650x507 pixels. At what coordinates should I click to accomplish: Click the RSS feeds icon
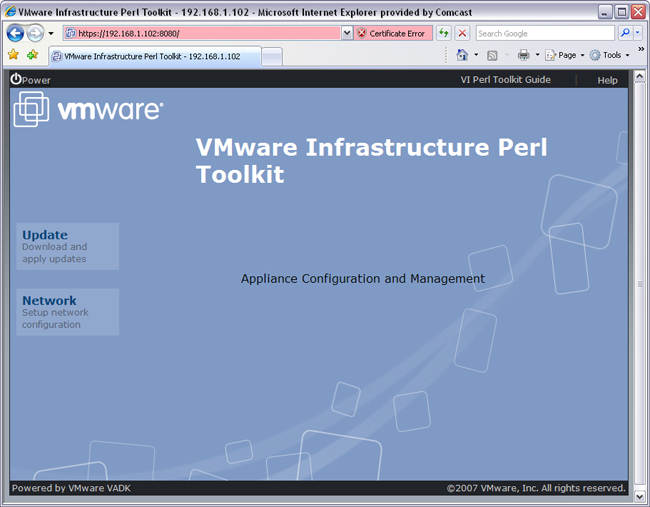[x=493, y=55]
